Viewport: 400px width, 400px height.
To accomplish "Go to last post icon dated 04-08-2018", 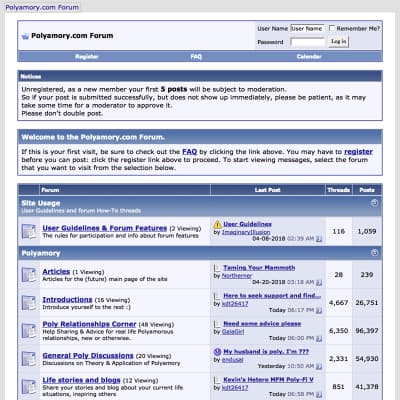I will 319,239.
